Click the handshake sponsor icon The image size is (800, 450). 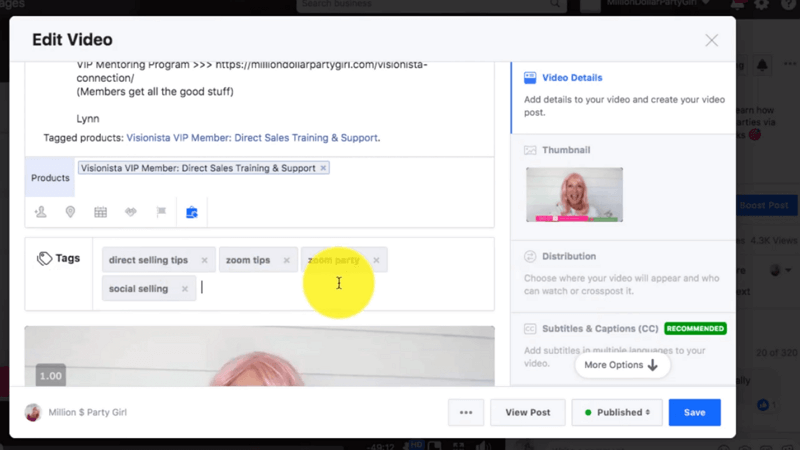point(131,212)
